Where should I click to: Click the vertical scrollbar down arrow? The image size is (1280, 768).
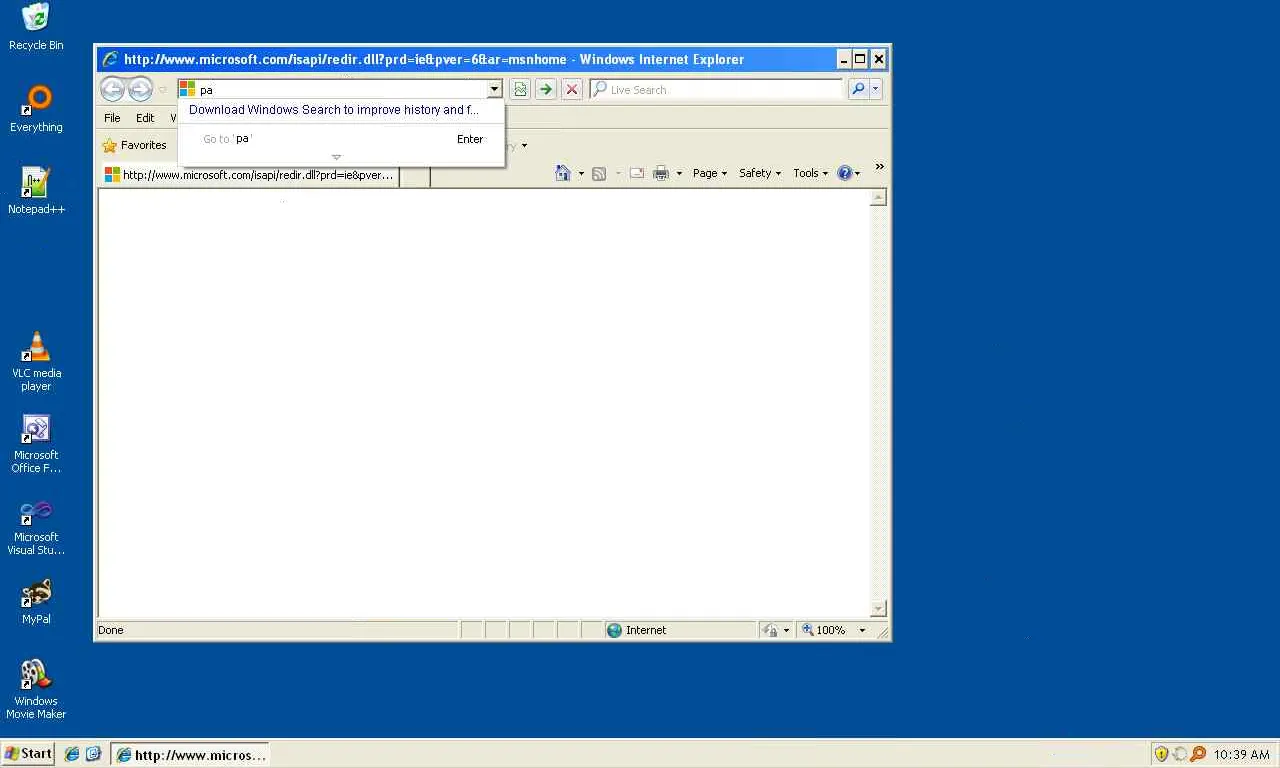[x=879, y=609]
